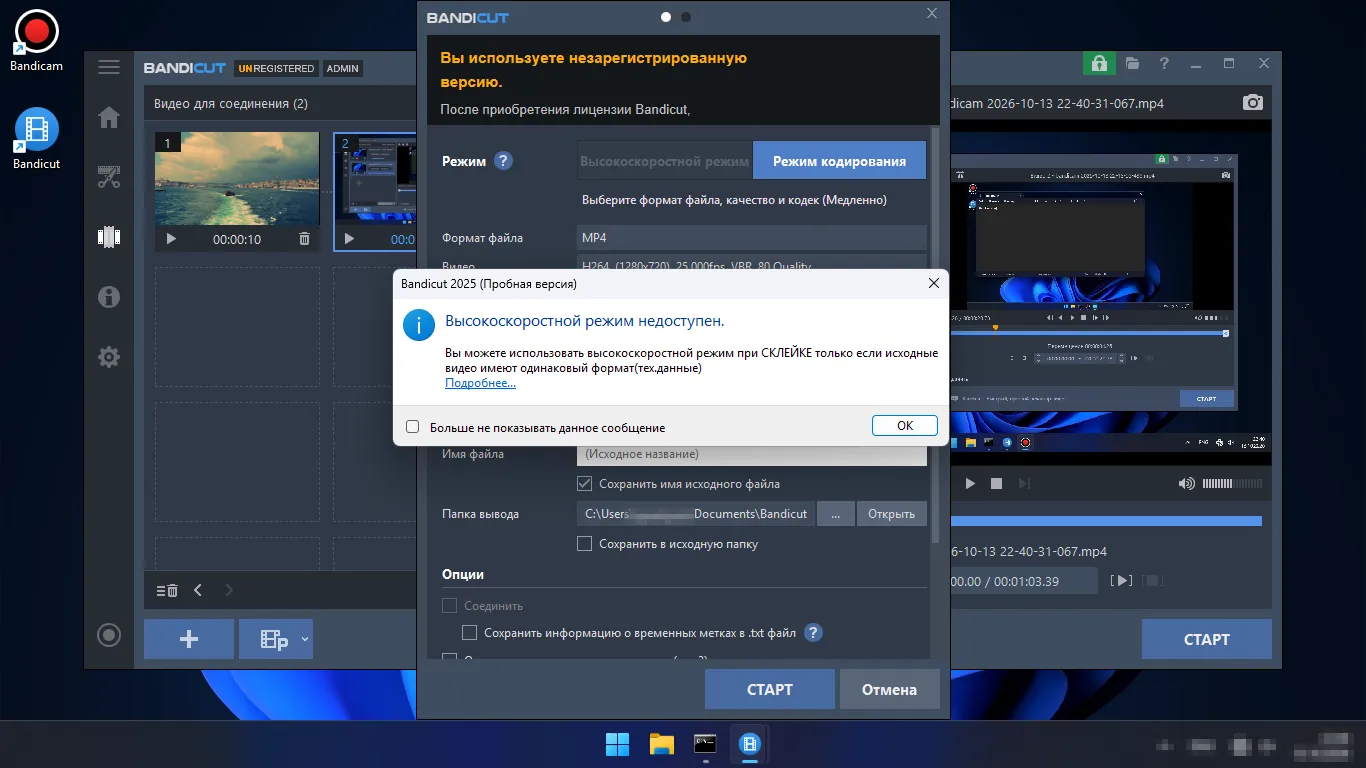The image size is (1366, 768).
Task: Expand the project file dropdown arrow
Action: (305, 638)
